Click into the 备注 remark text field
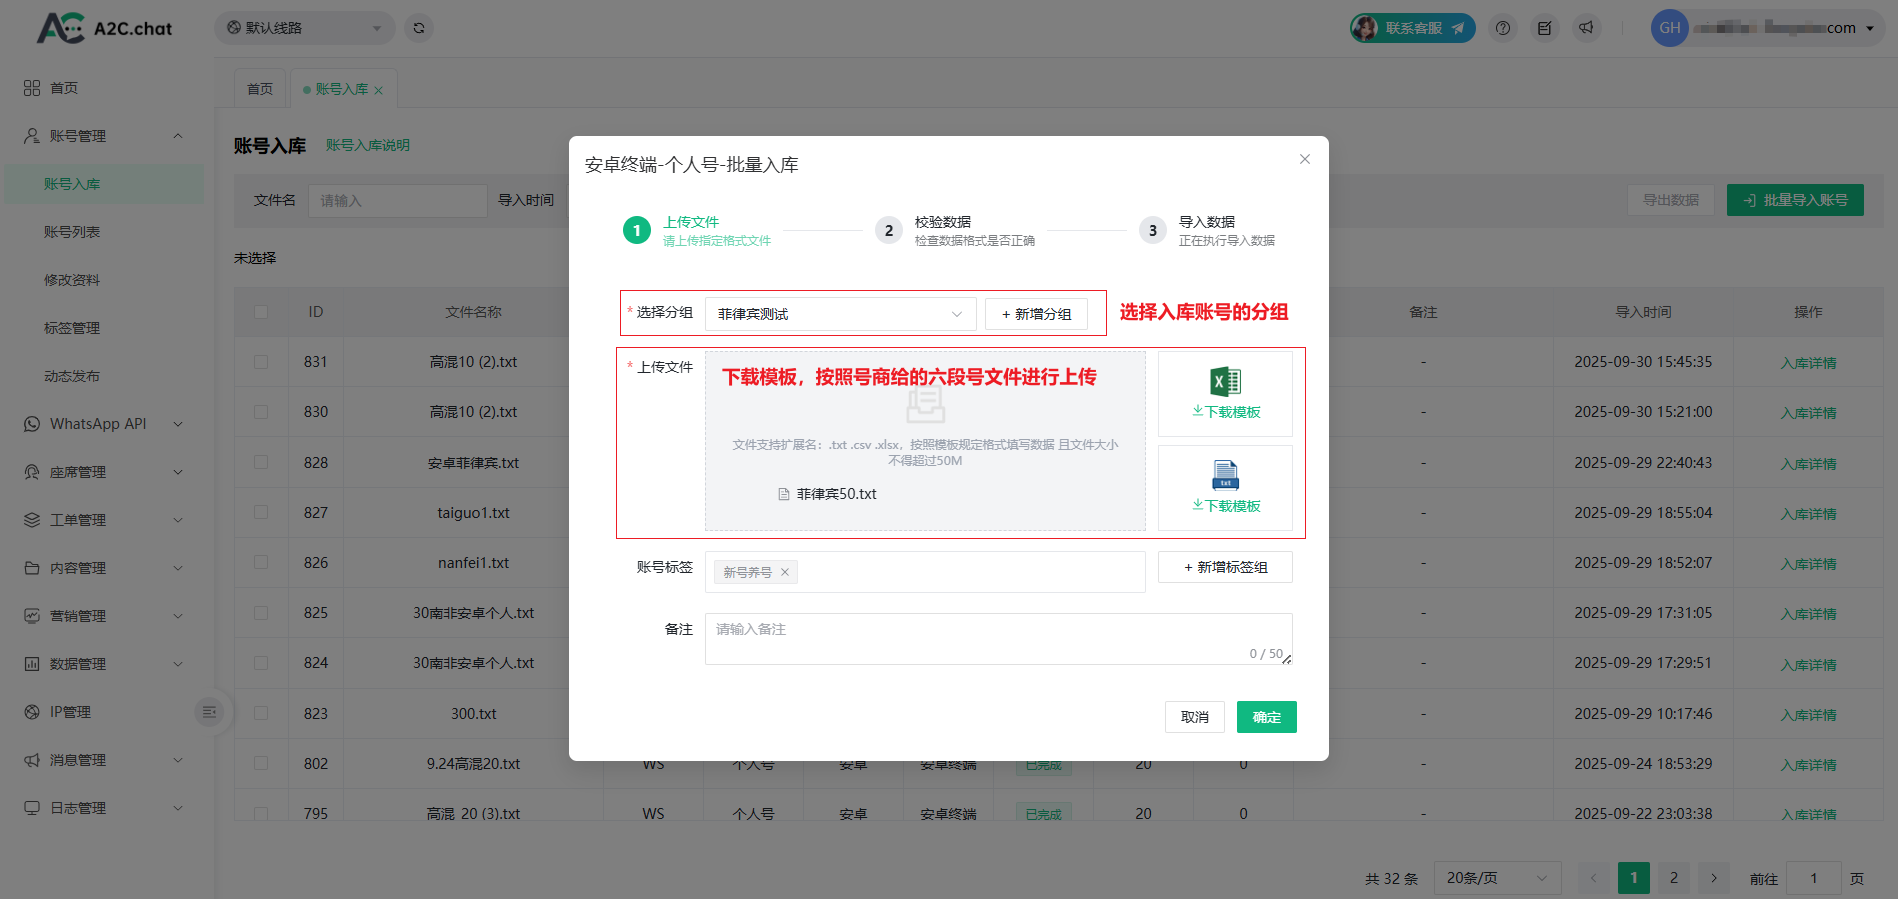 (x=997, y=638)
